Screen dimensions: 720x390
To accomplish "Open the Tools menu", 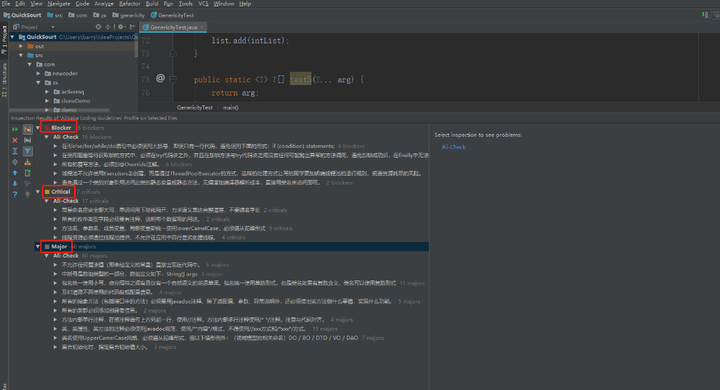I will pos(186,4).
